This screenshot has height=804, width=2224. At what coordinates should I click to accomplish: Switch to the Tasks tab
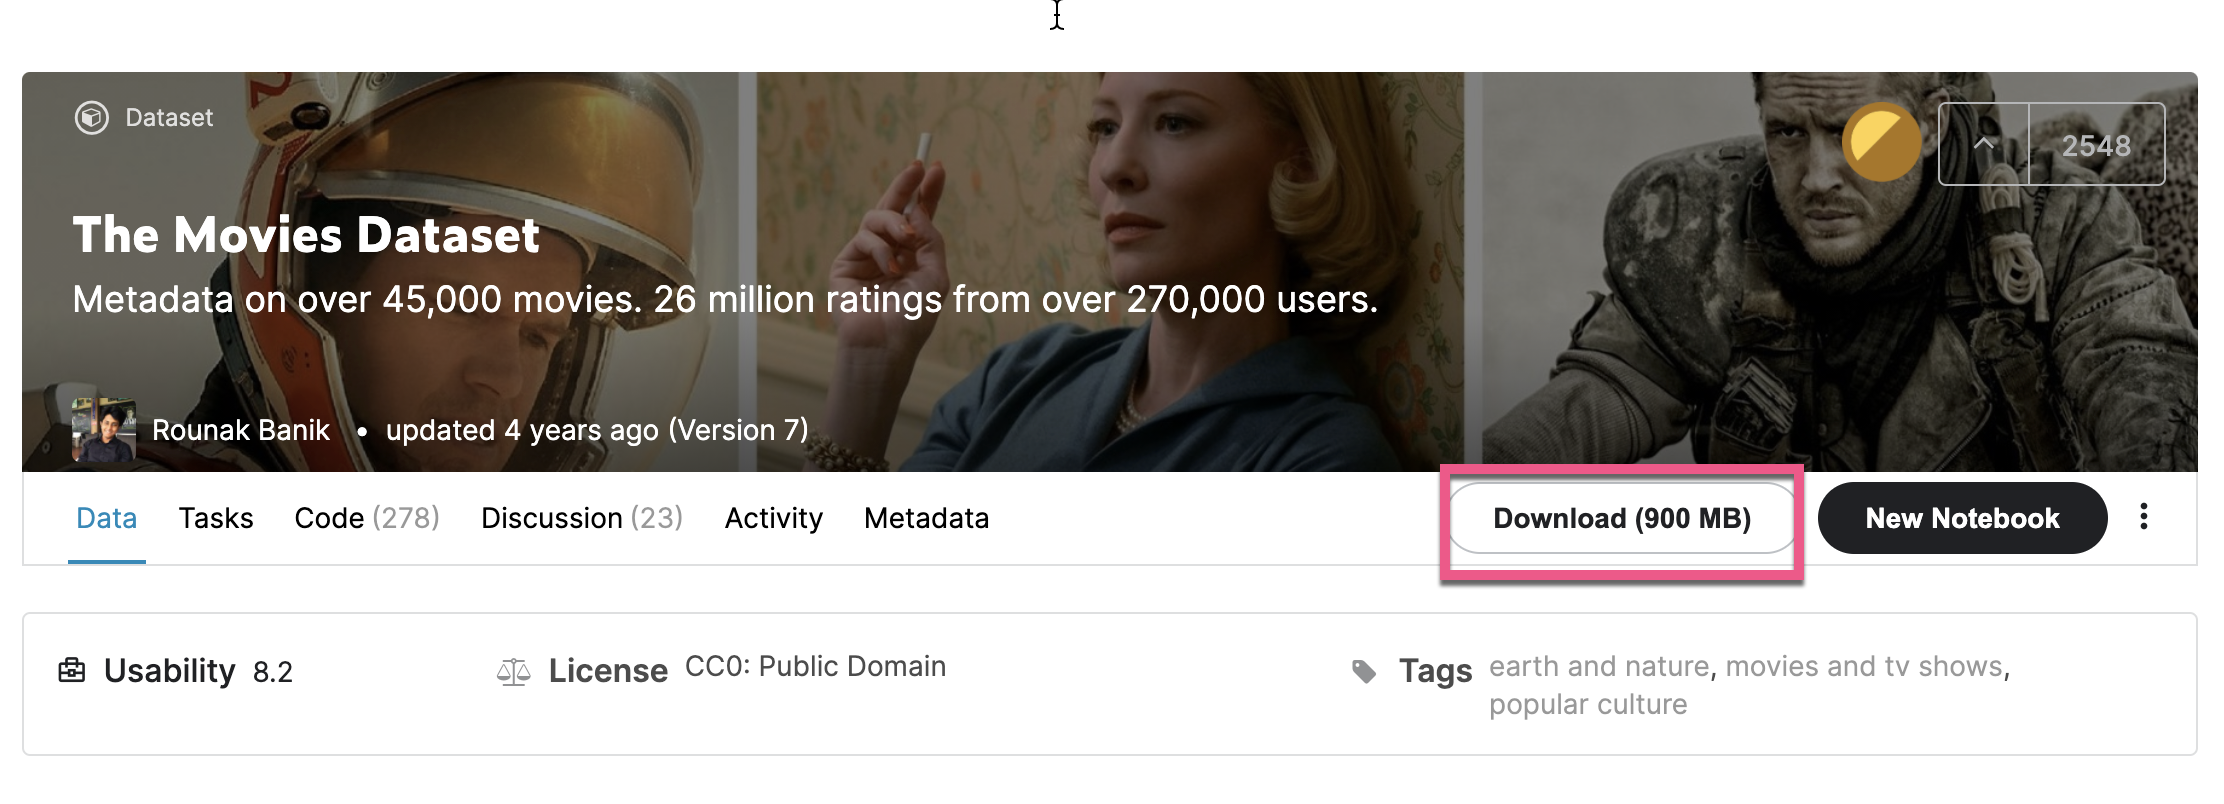216,518
